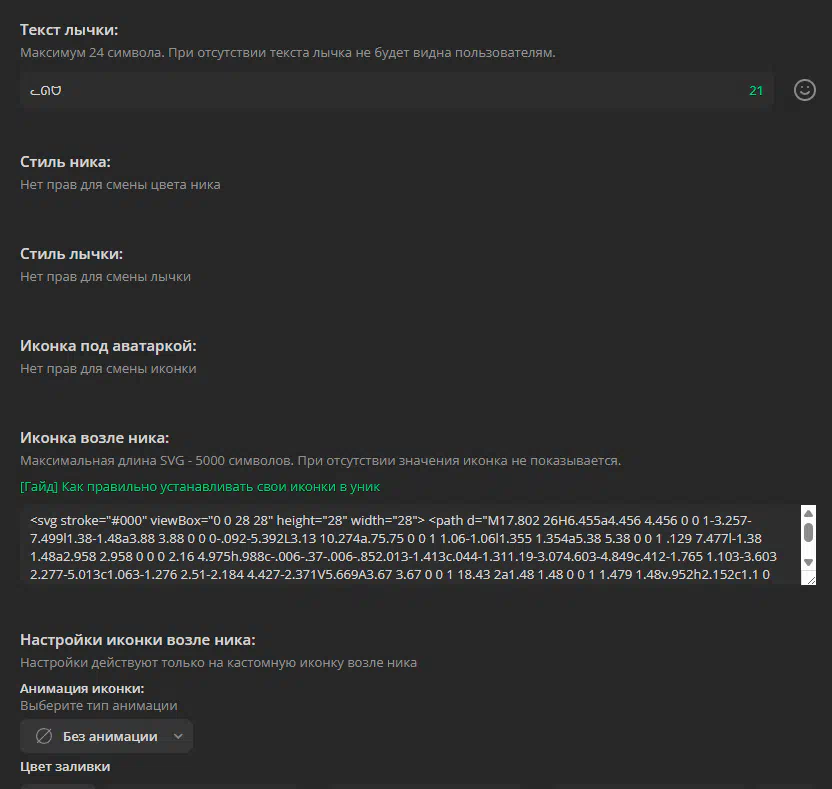Click the Иконка возле ника heading

click(x=94, y=438)
